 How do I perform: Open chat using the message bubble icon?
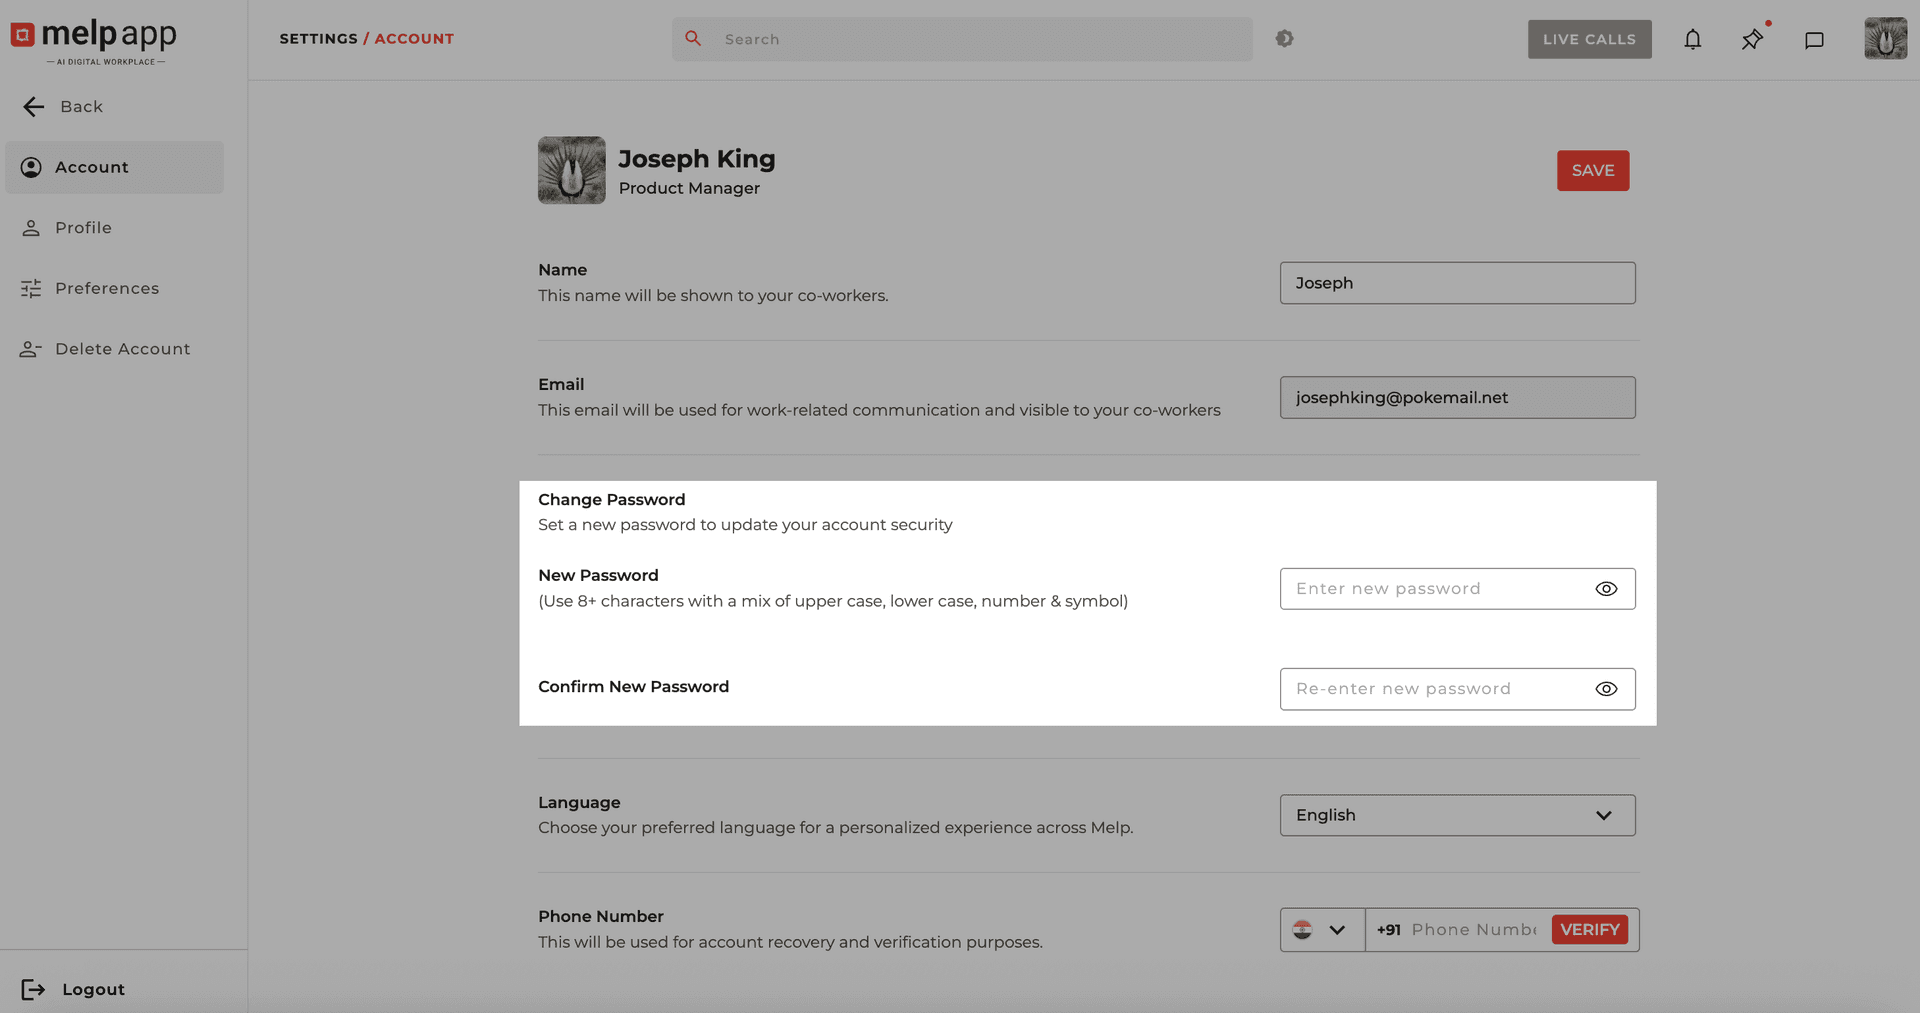coord(1815,40)
